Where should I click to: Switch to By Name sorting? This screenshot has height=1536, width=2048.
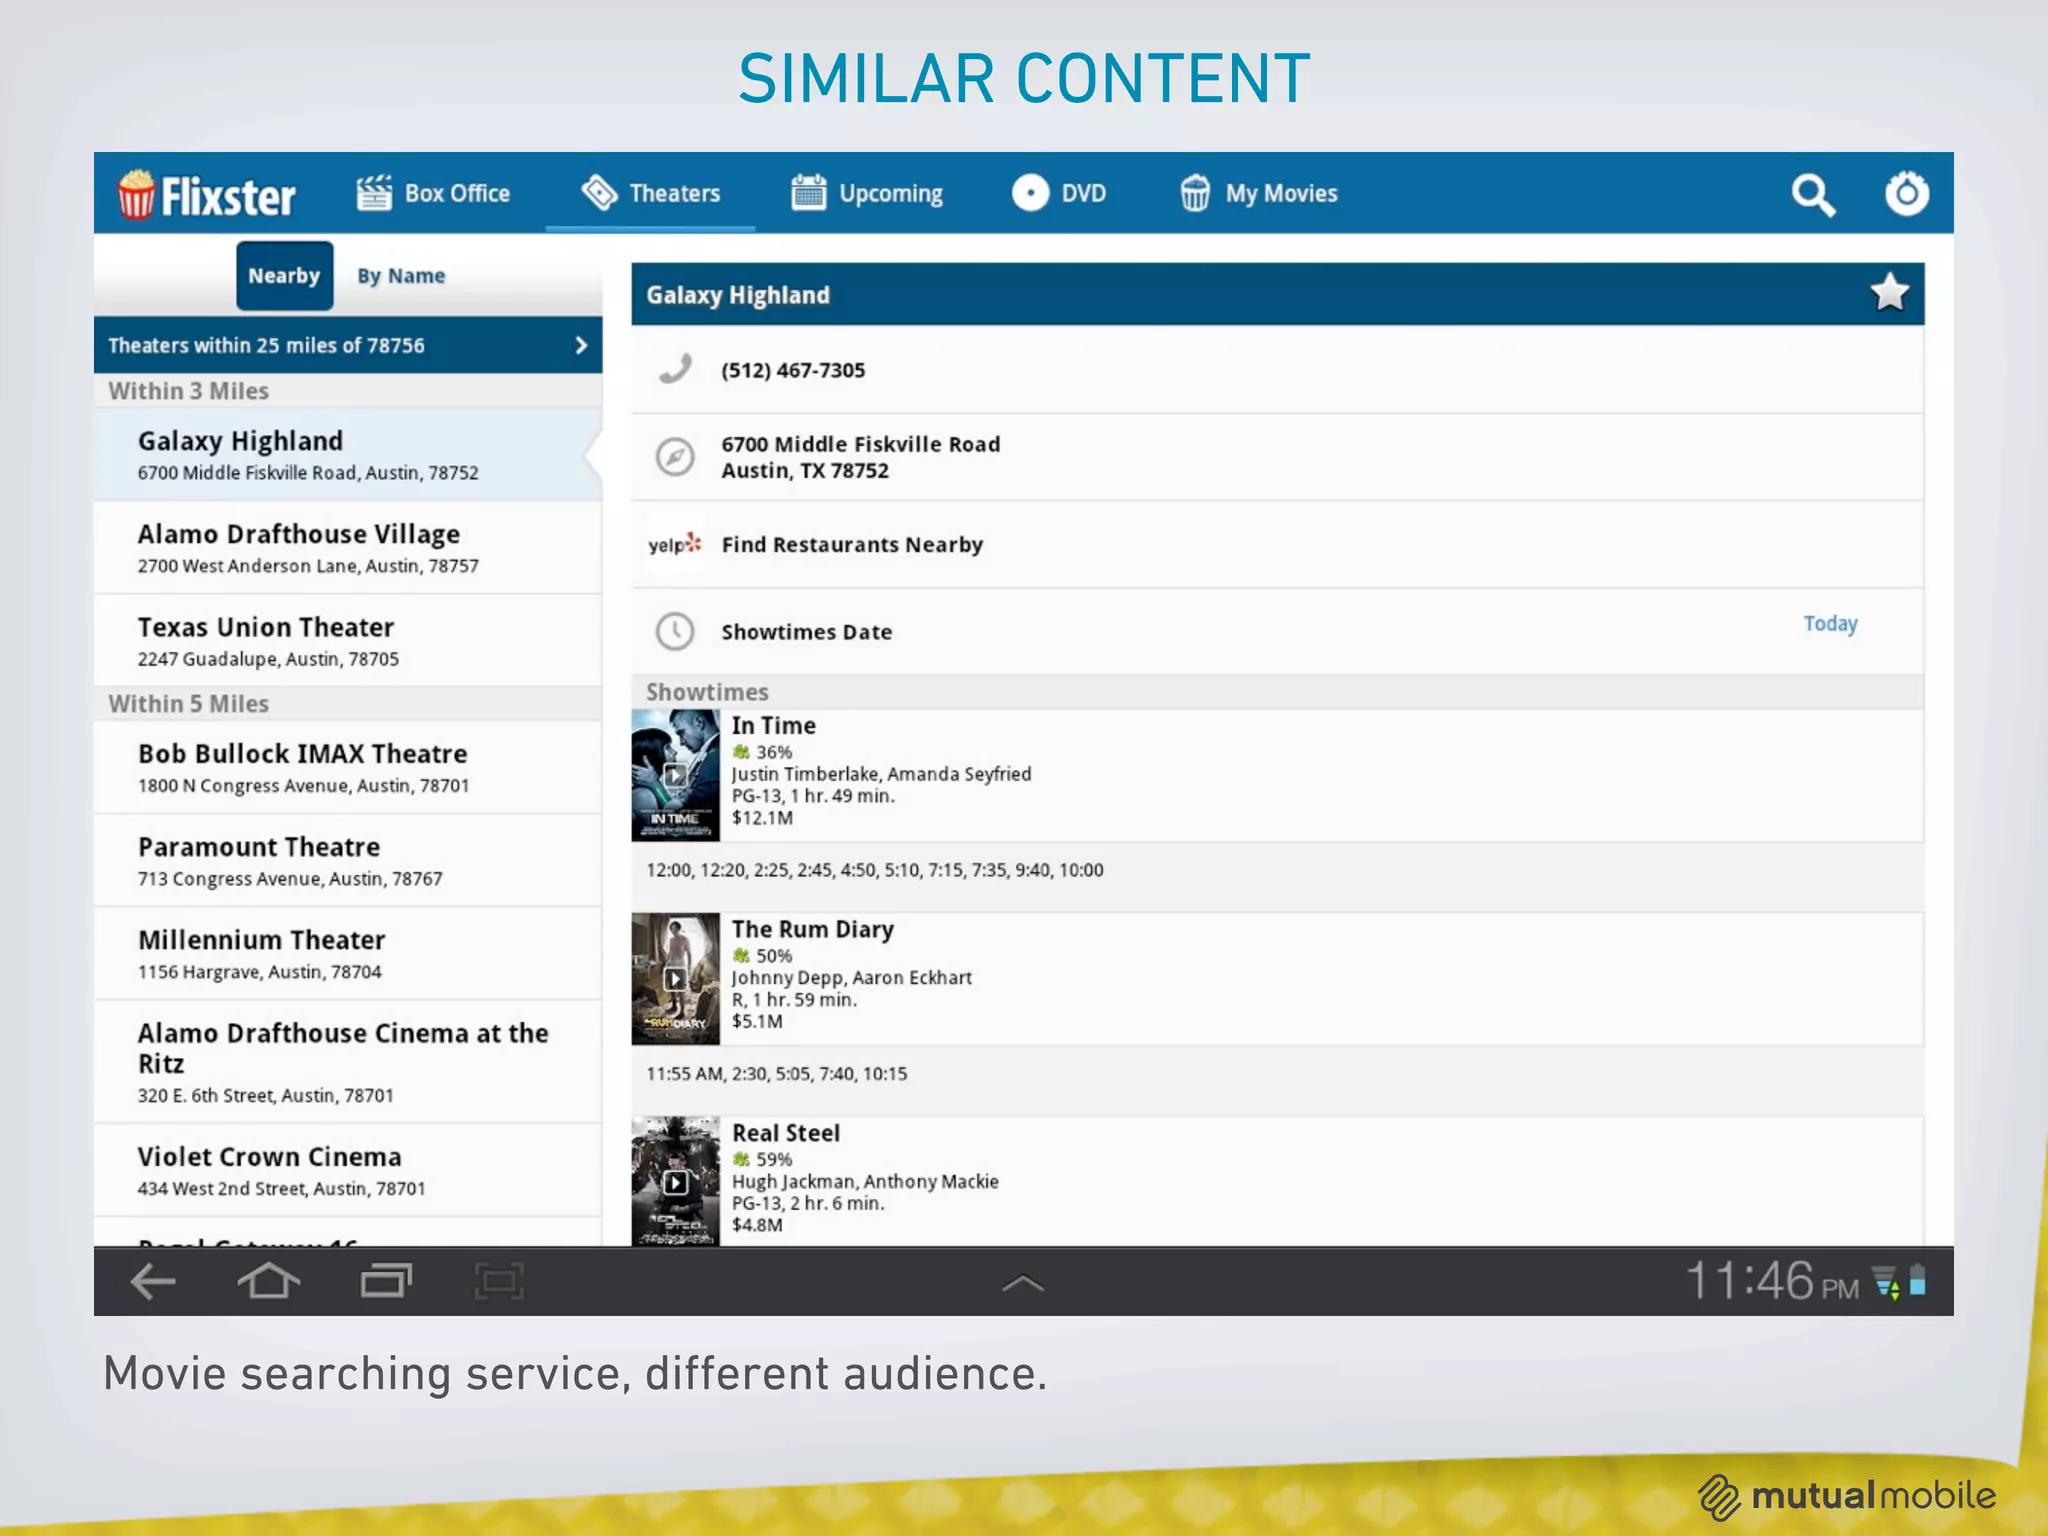[x=401, y=275]
